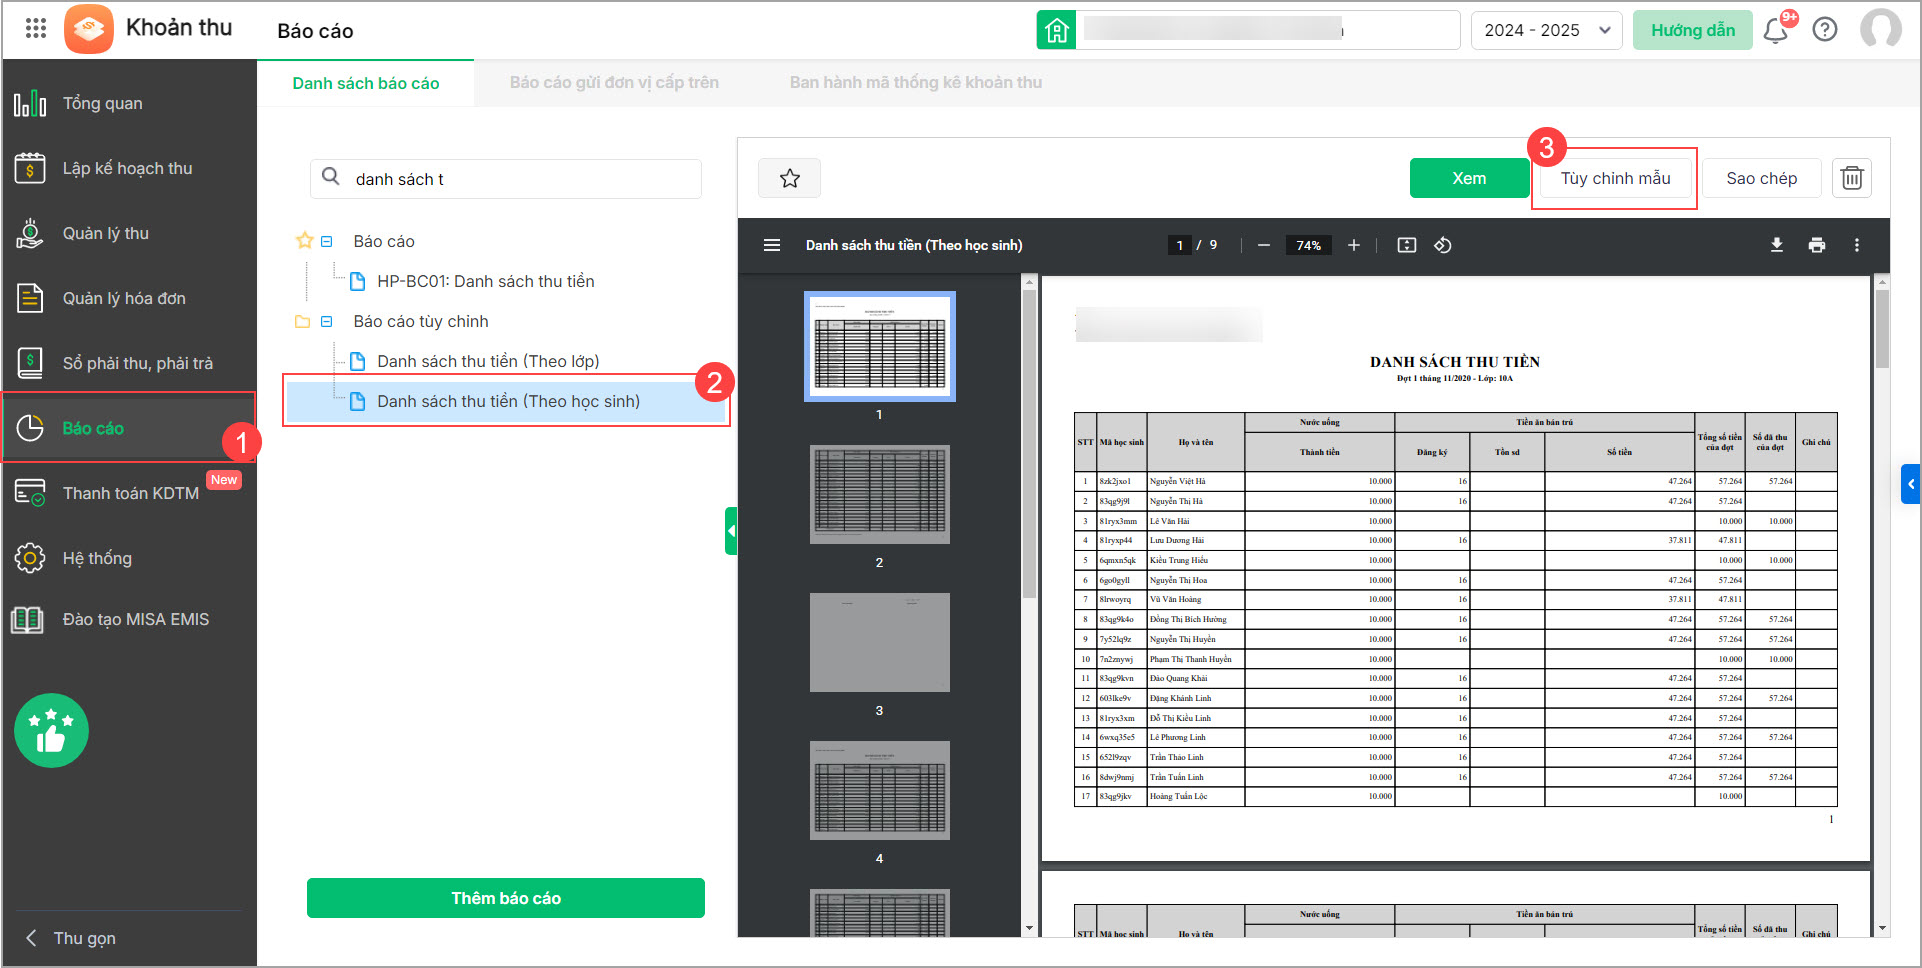Delete report using trash icon
Viewport: 1922px width, 968px height.
point(1851,178)
